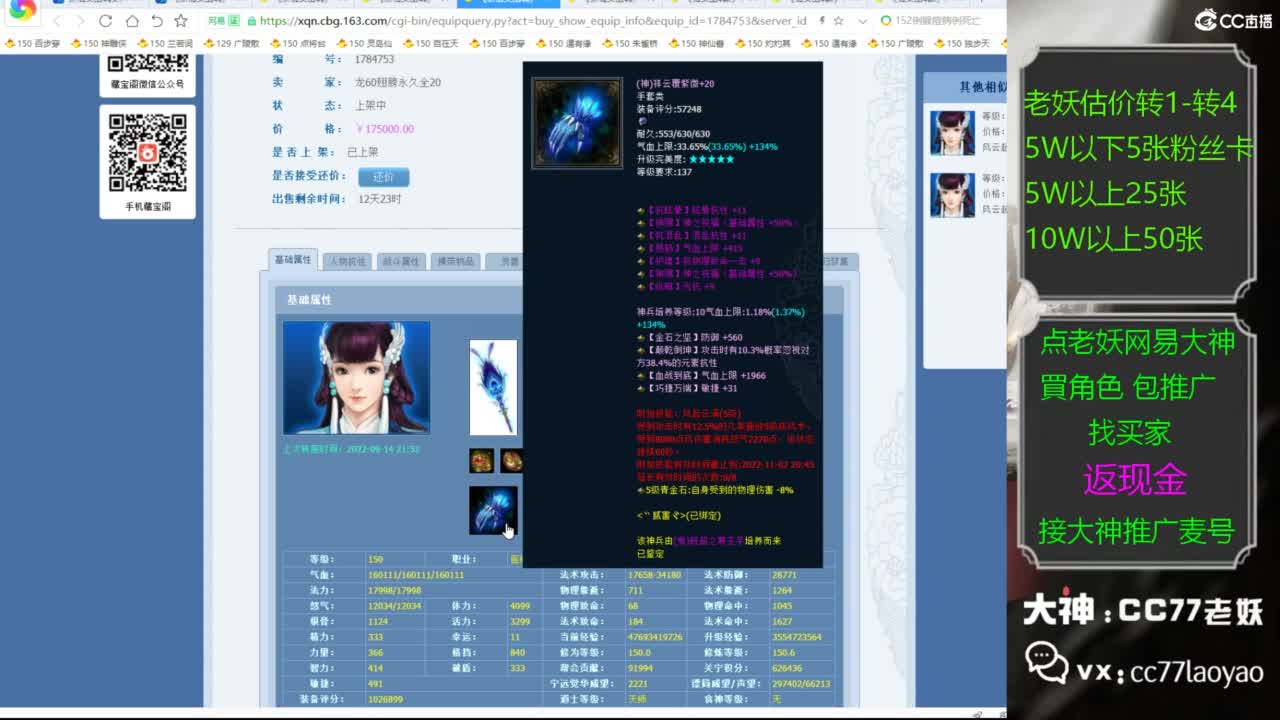Click the browser back arrow
This screenshot has width=1280, height=720.
click(57, 21)
